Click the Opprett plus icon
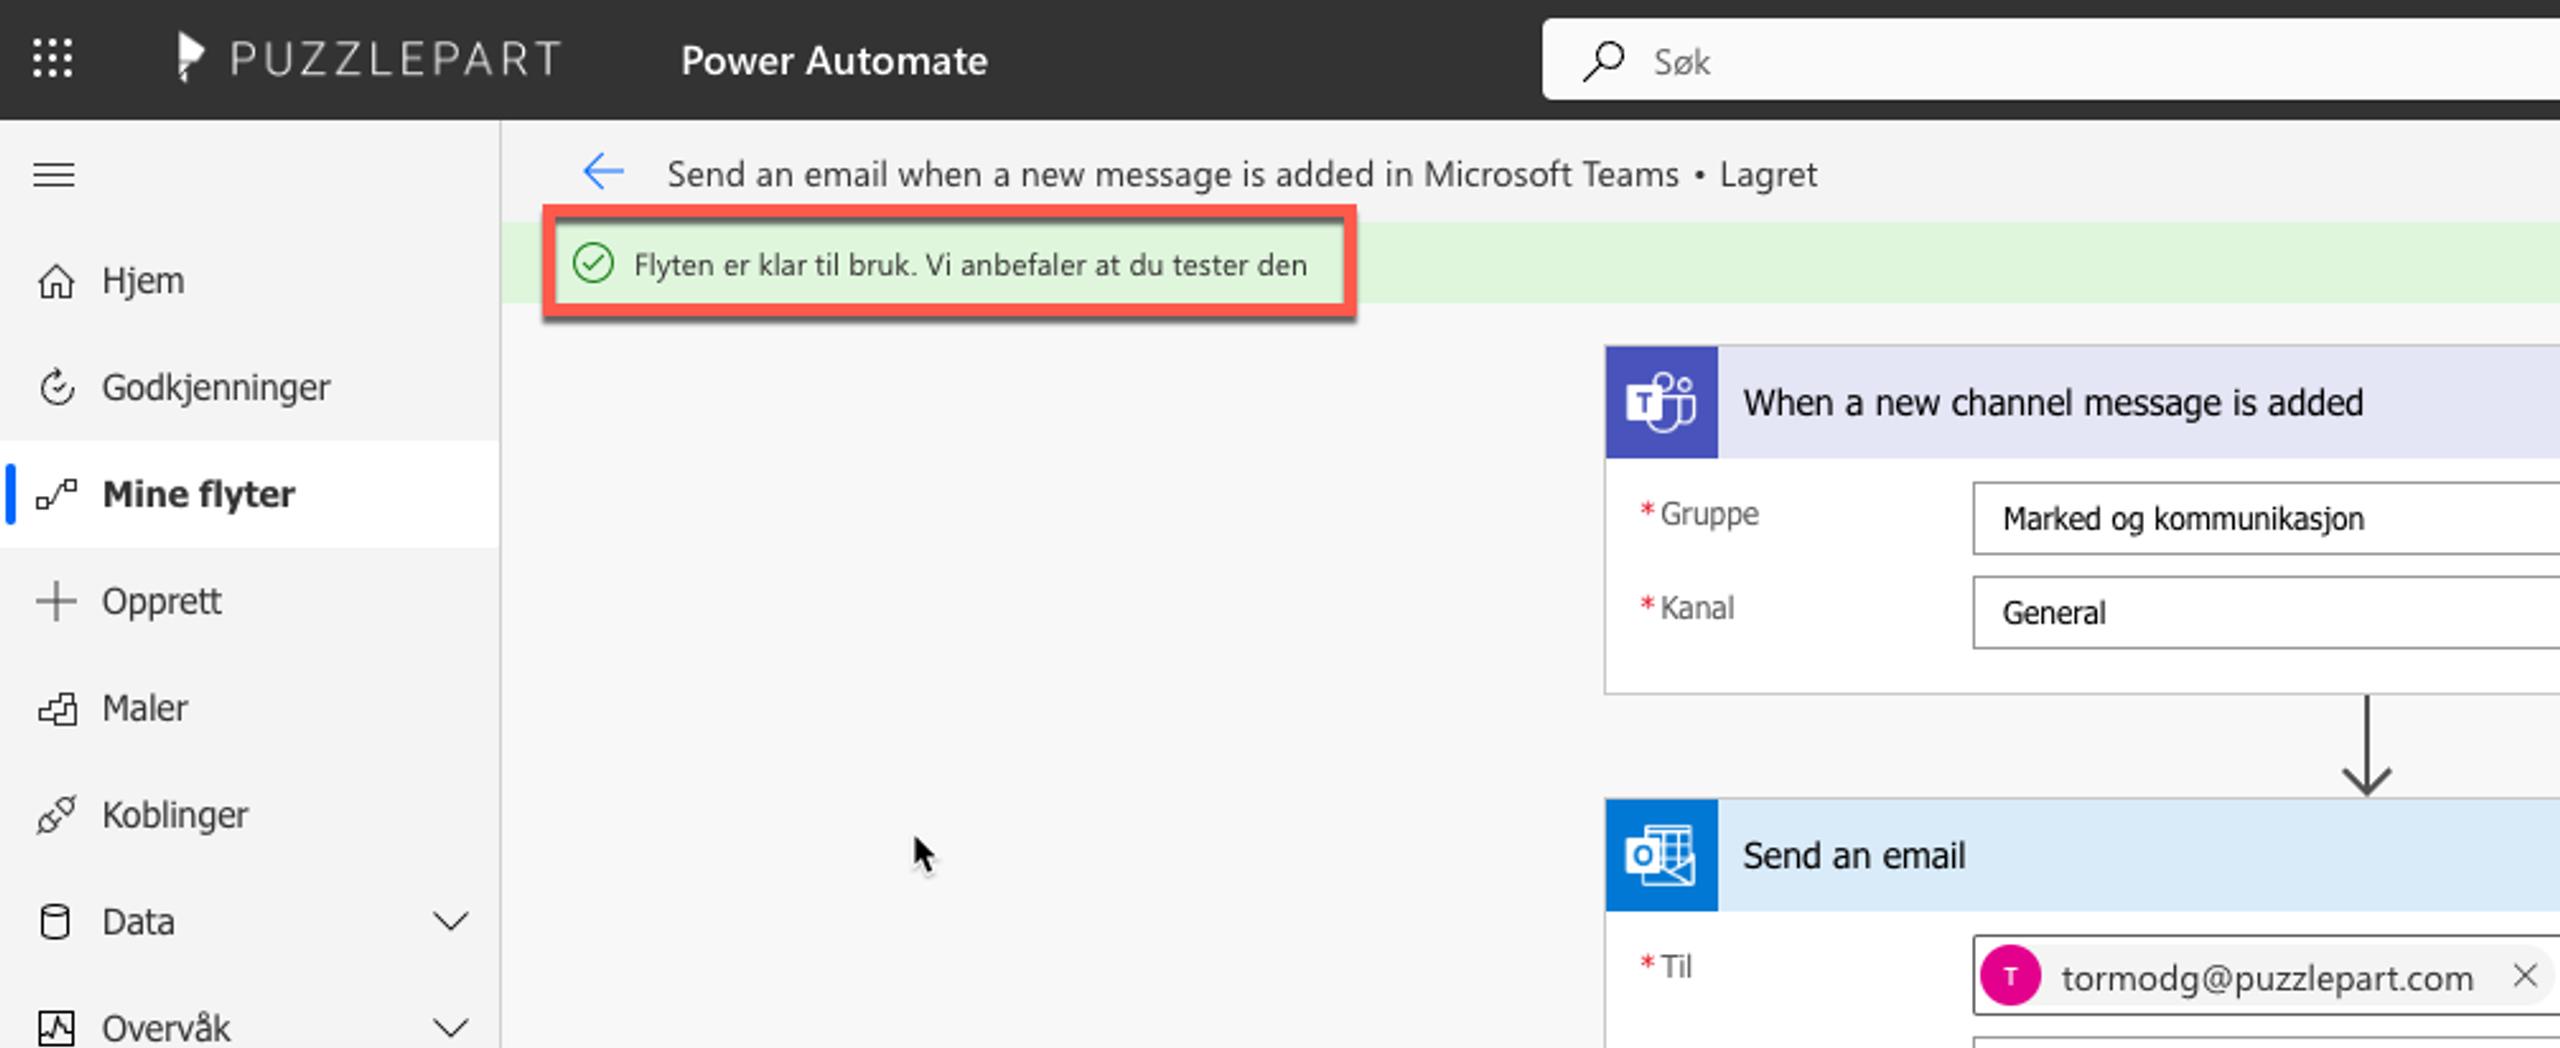 pos(56,601)
